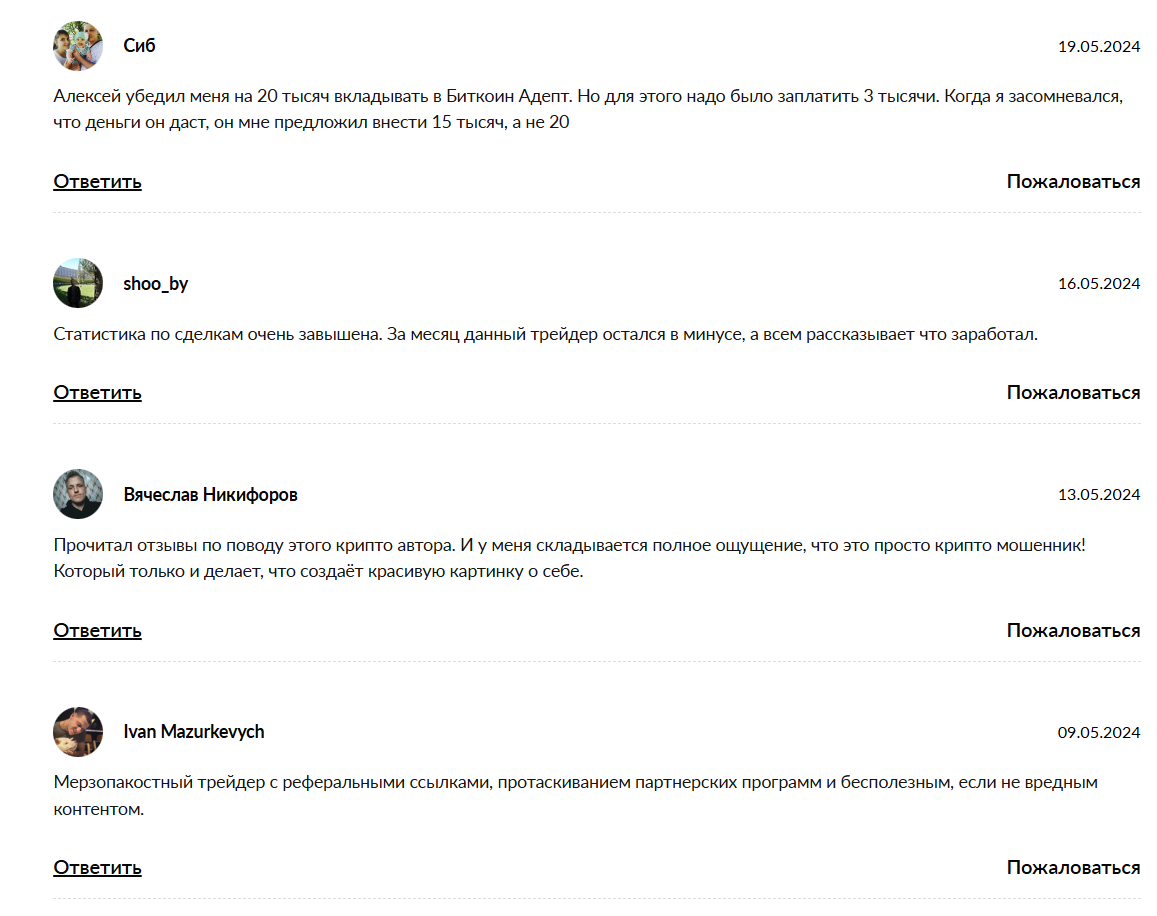The image size is (1157, 916).
Task: Click Ivan Mazurkevych's avatar photo
Action: pyautogui.click(x=78, y=732)
